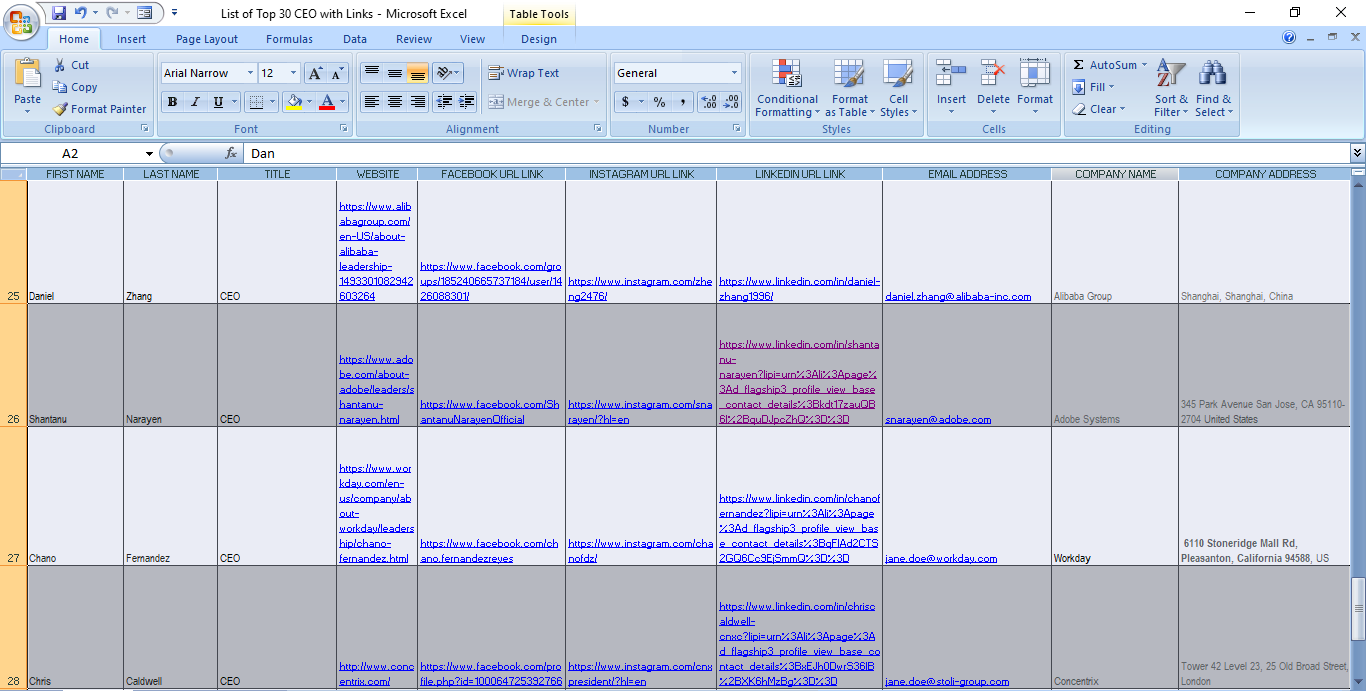Open Excel Help question mark
This screenshot has width=1366, height=691.
[1289, 38]
